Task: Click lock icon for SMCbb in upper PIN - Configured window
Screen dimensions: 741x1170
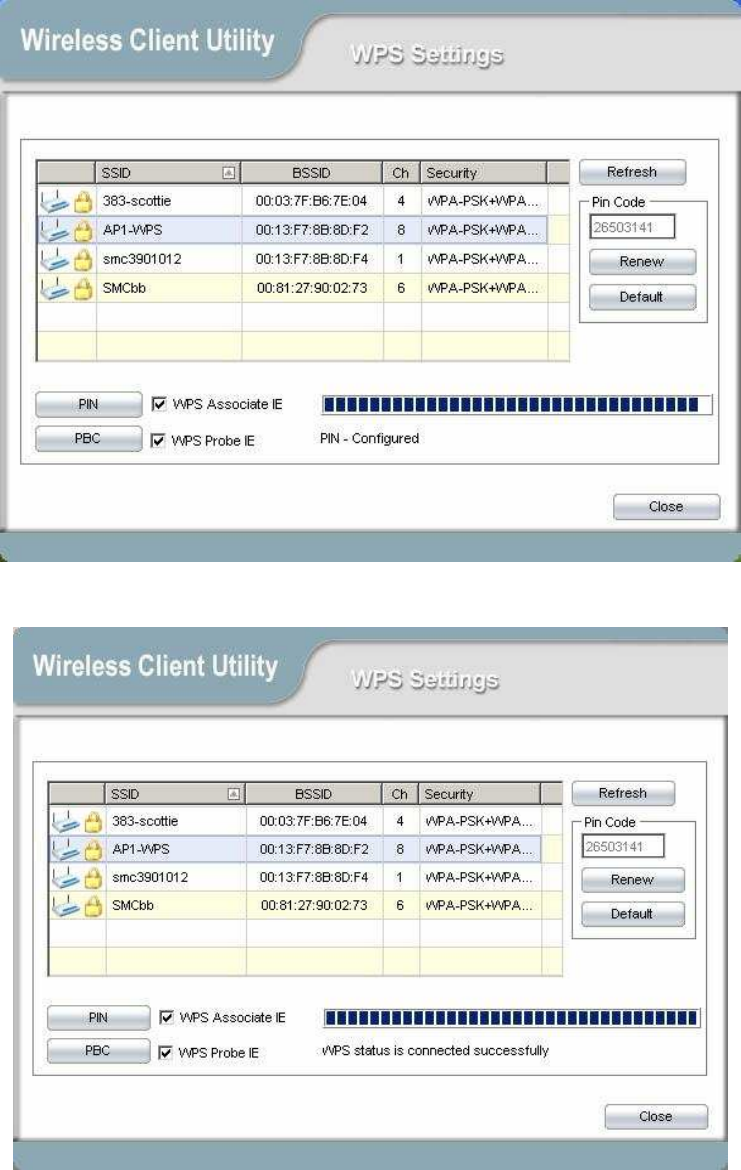Action: point(83,289)
